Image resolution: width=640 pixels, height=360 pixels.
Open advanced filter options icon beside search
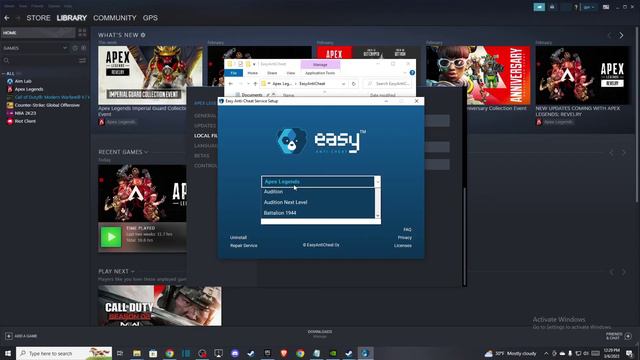(x=82, y=60)
